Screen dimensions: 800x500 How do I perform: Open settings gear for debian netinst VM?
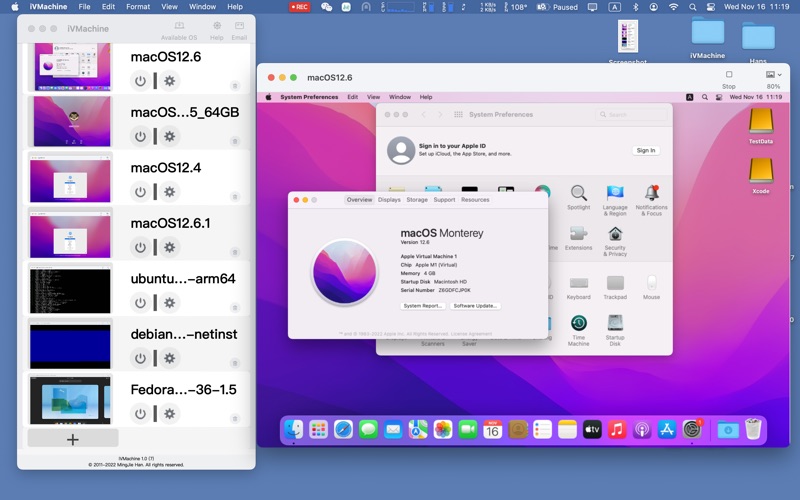(x=170, y=358)
